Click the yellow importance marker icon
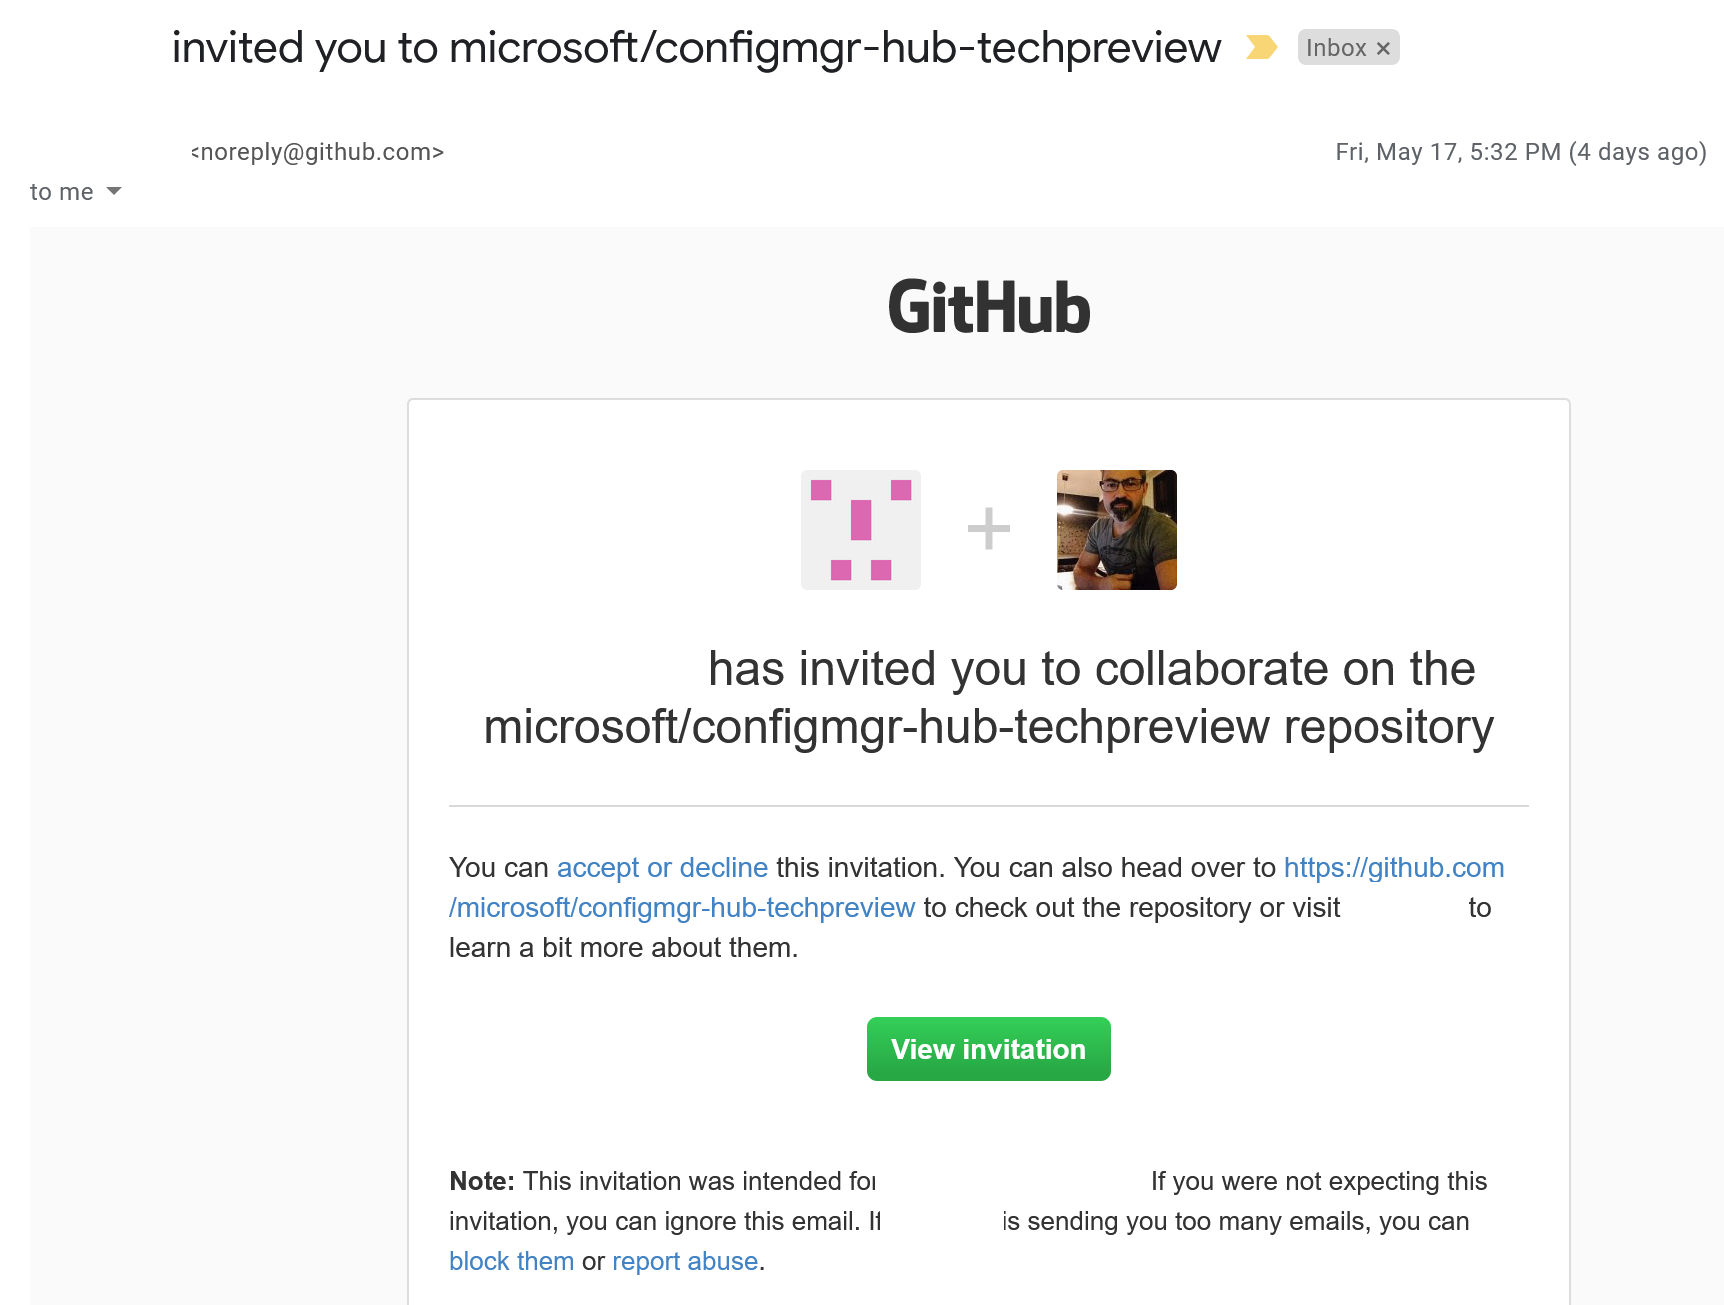 [x=1261, y=47]
